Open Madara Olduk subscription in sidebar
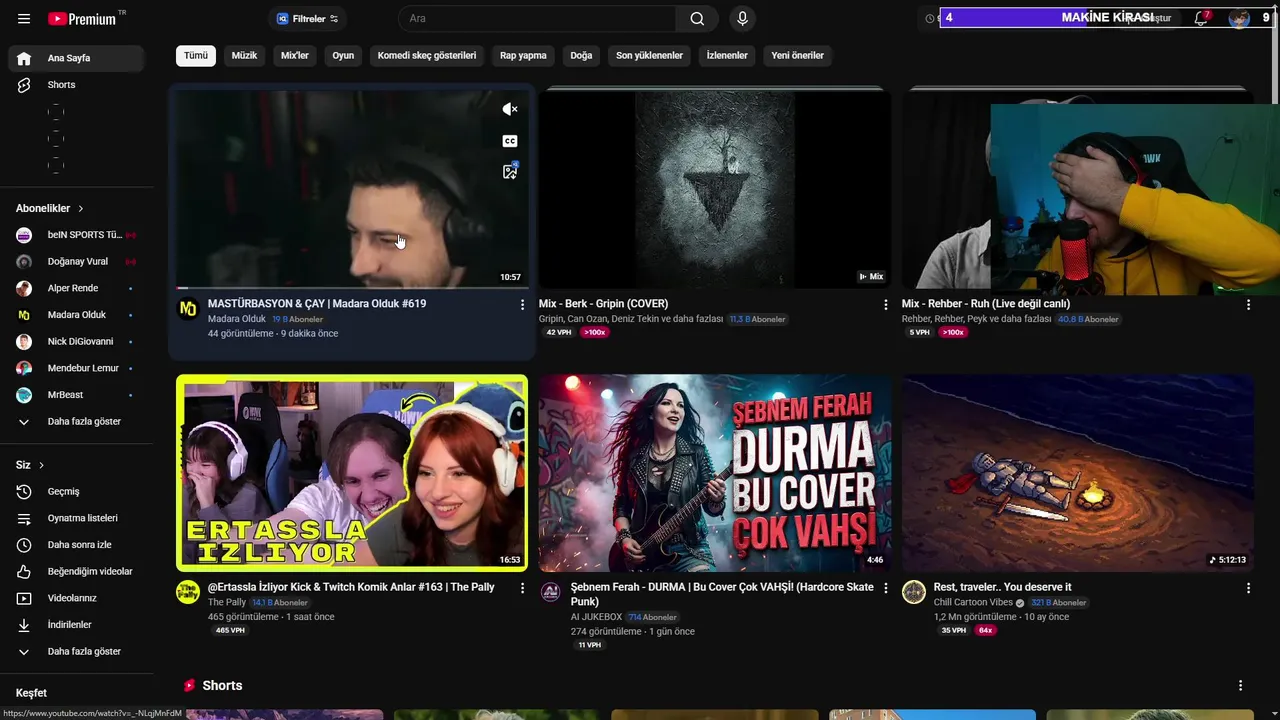 (x=76, y=315)
